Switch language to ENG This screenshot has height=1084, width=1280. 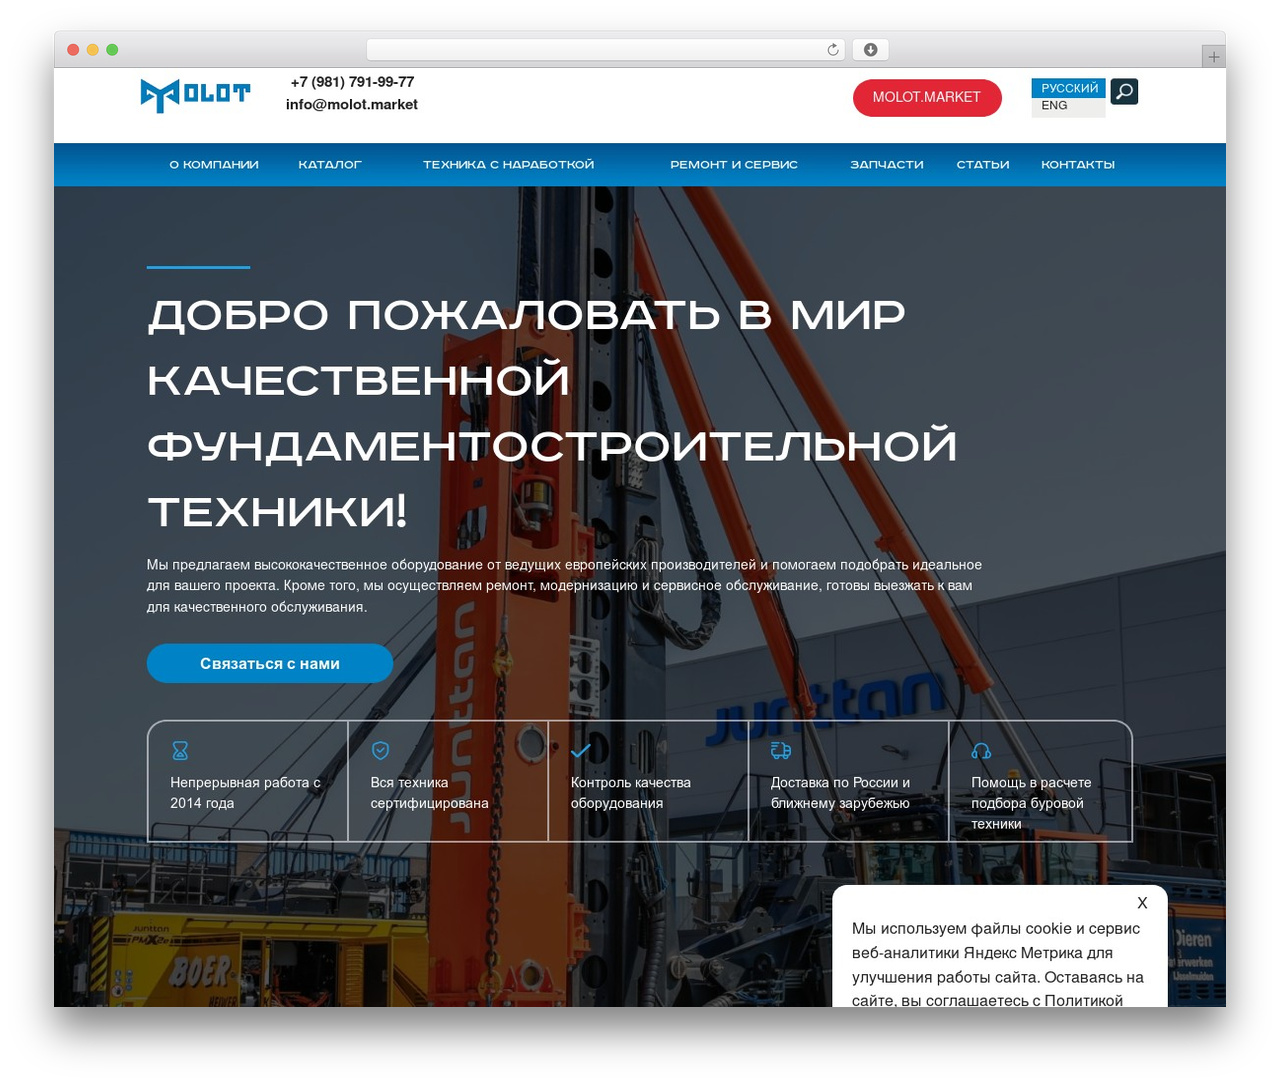tap(1054, 106)
